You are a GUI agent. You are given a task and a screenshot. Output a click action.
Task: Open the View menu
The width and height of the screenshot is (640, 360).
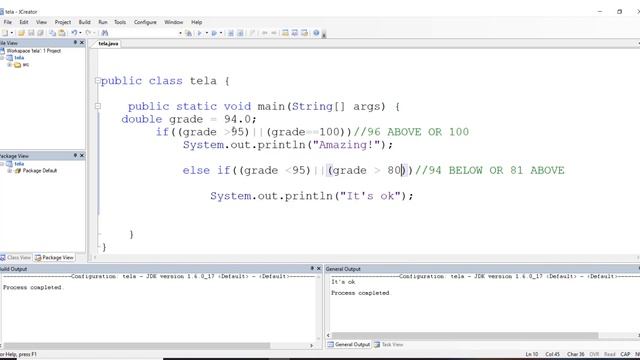(41, 22)
